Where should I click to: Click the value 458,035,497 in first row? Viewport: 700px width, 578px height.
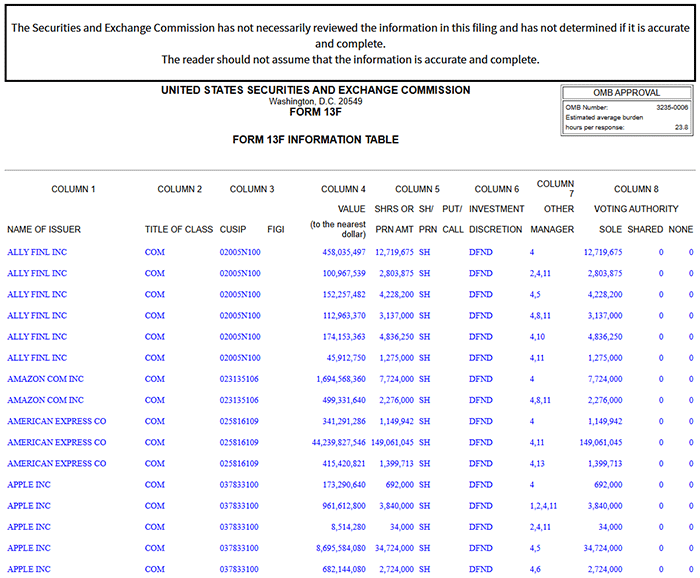click(337, 252)
